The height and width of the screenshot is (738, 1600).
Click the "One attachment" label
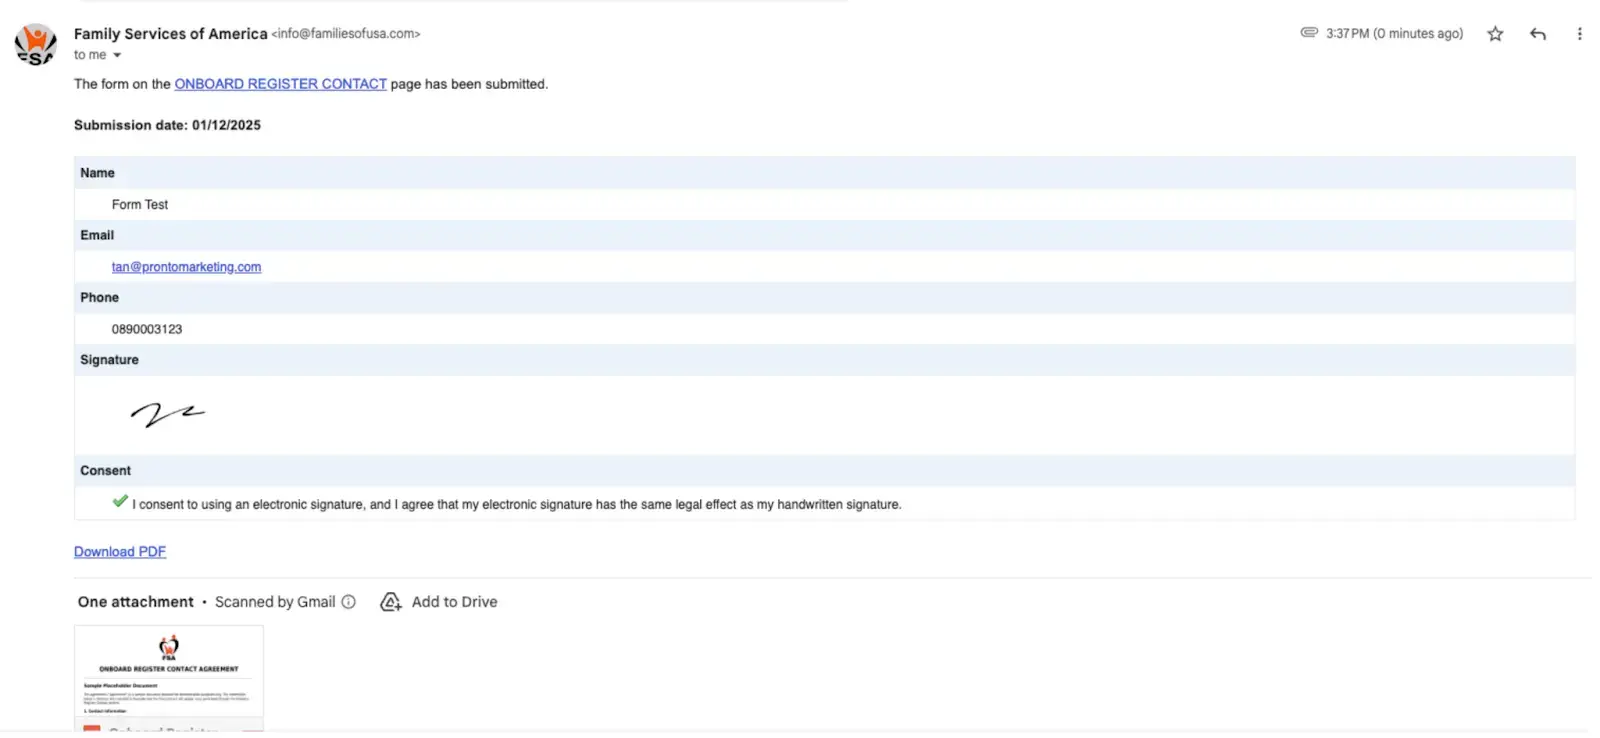pyautogui.click(x=136, y=602)
